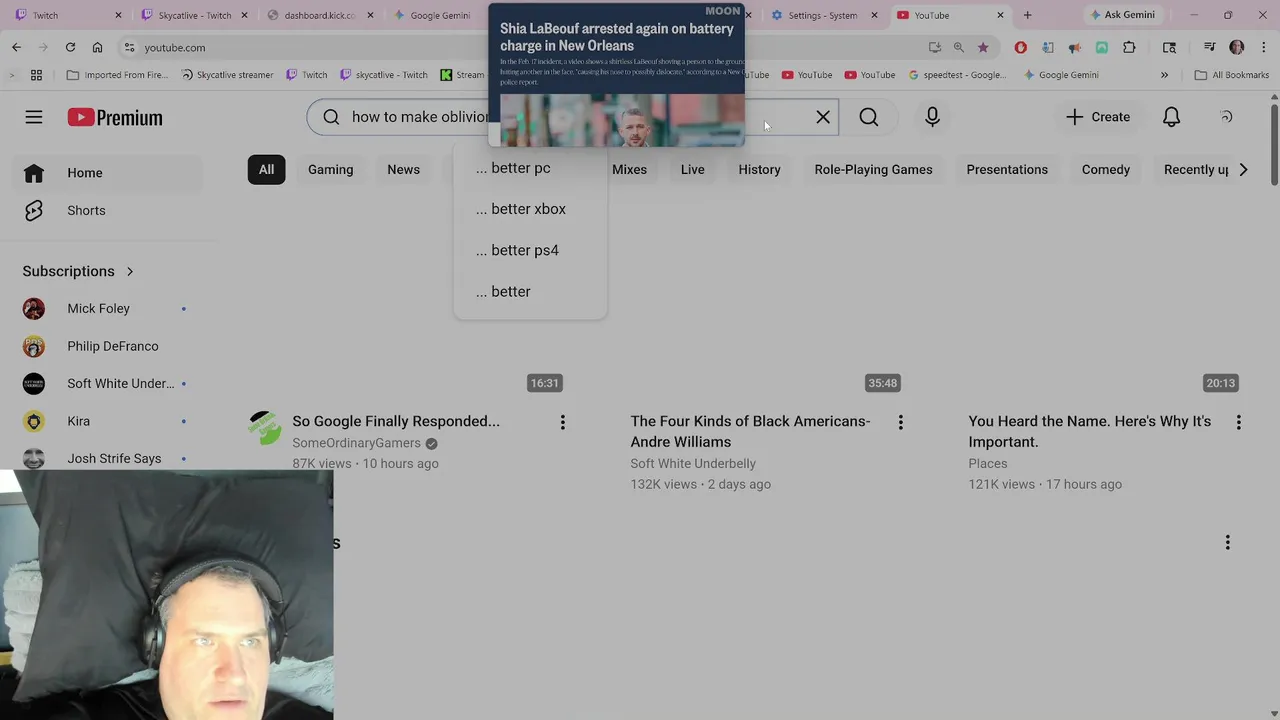Open the media controls music icon

point(1209,47)
